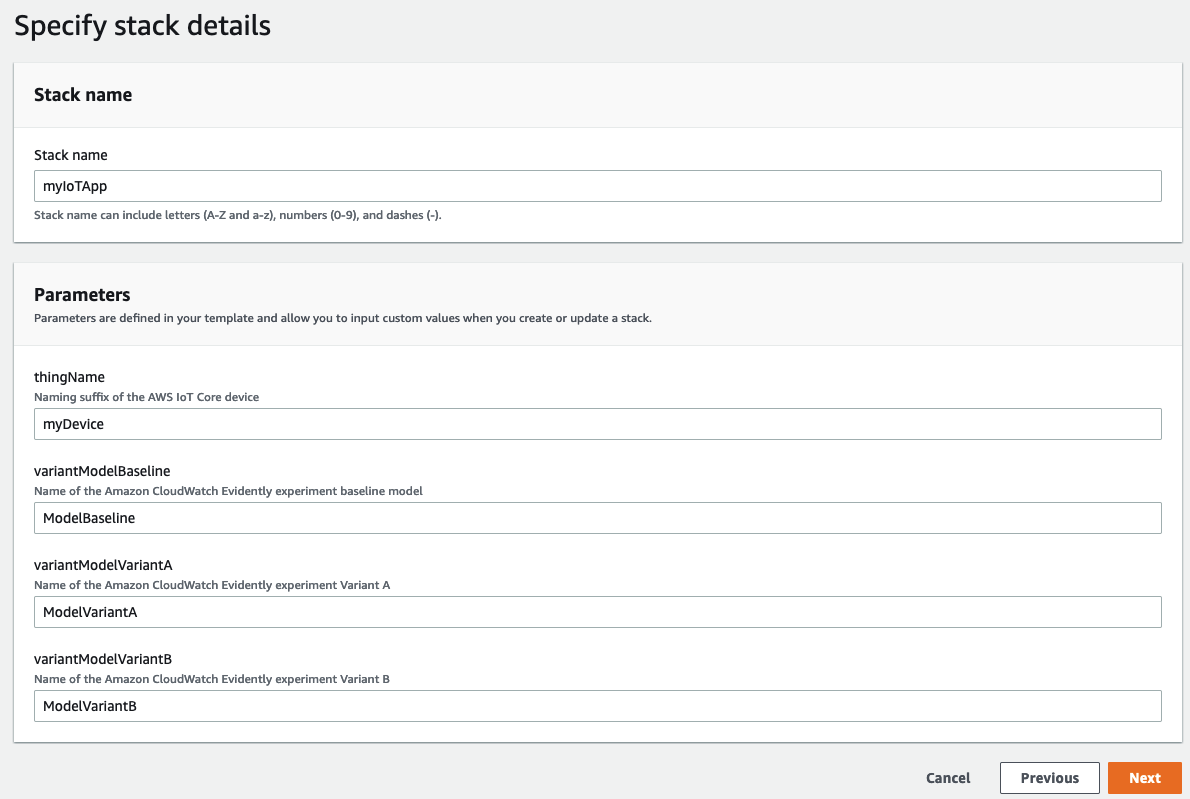The width and height of the screenshot is (1190, 799).
Task: Click the Specify stack details heading
Action: (141, 25)
